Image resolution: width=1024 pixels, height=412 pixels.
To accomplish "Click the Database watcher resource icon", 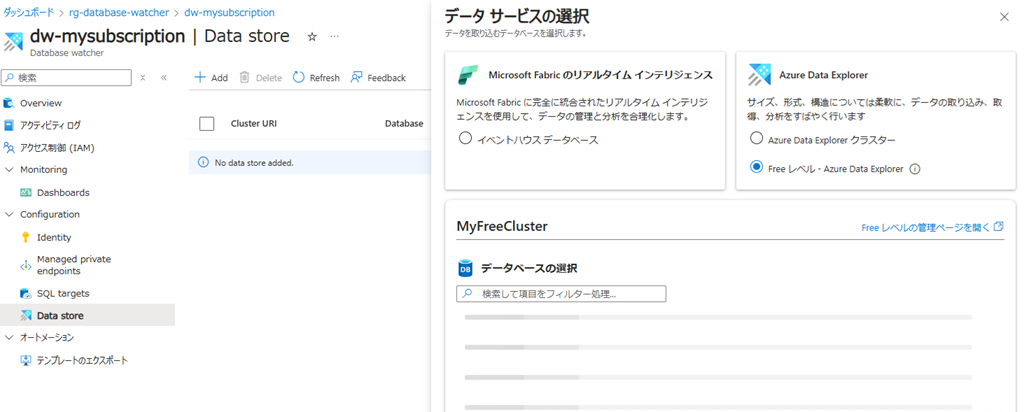I will click(13, 41).
